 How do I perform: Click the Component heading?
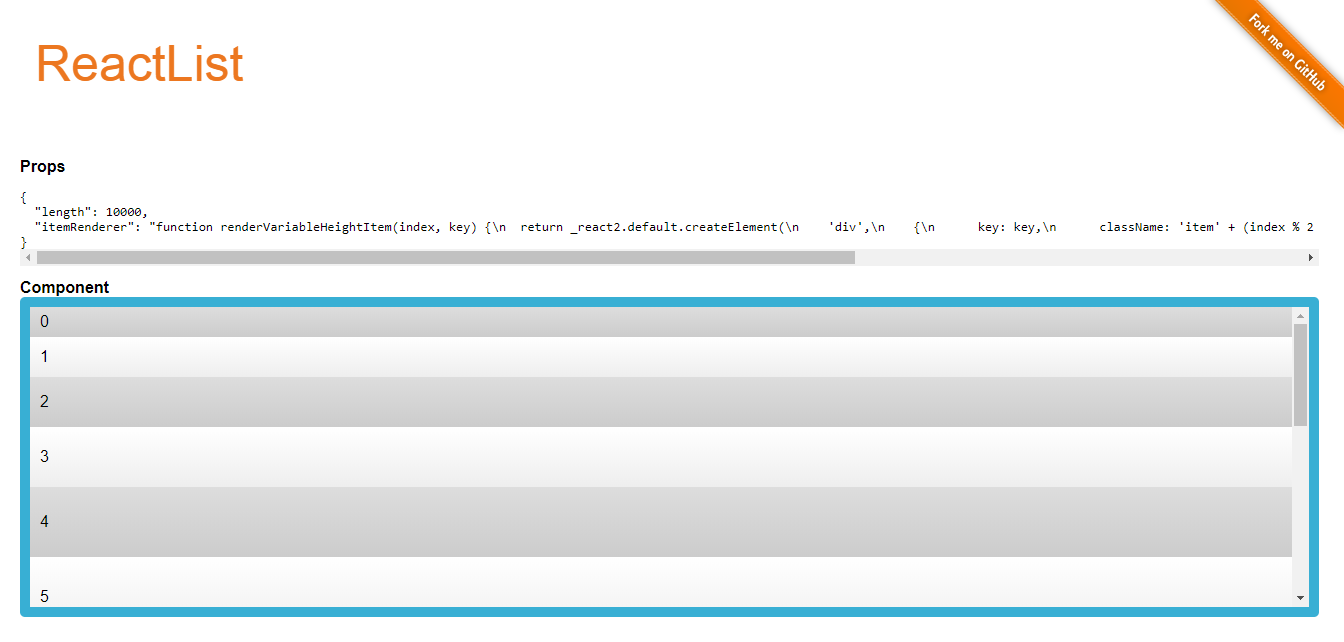pos(65,287)
